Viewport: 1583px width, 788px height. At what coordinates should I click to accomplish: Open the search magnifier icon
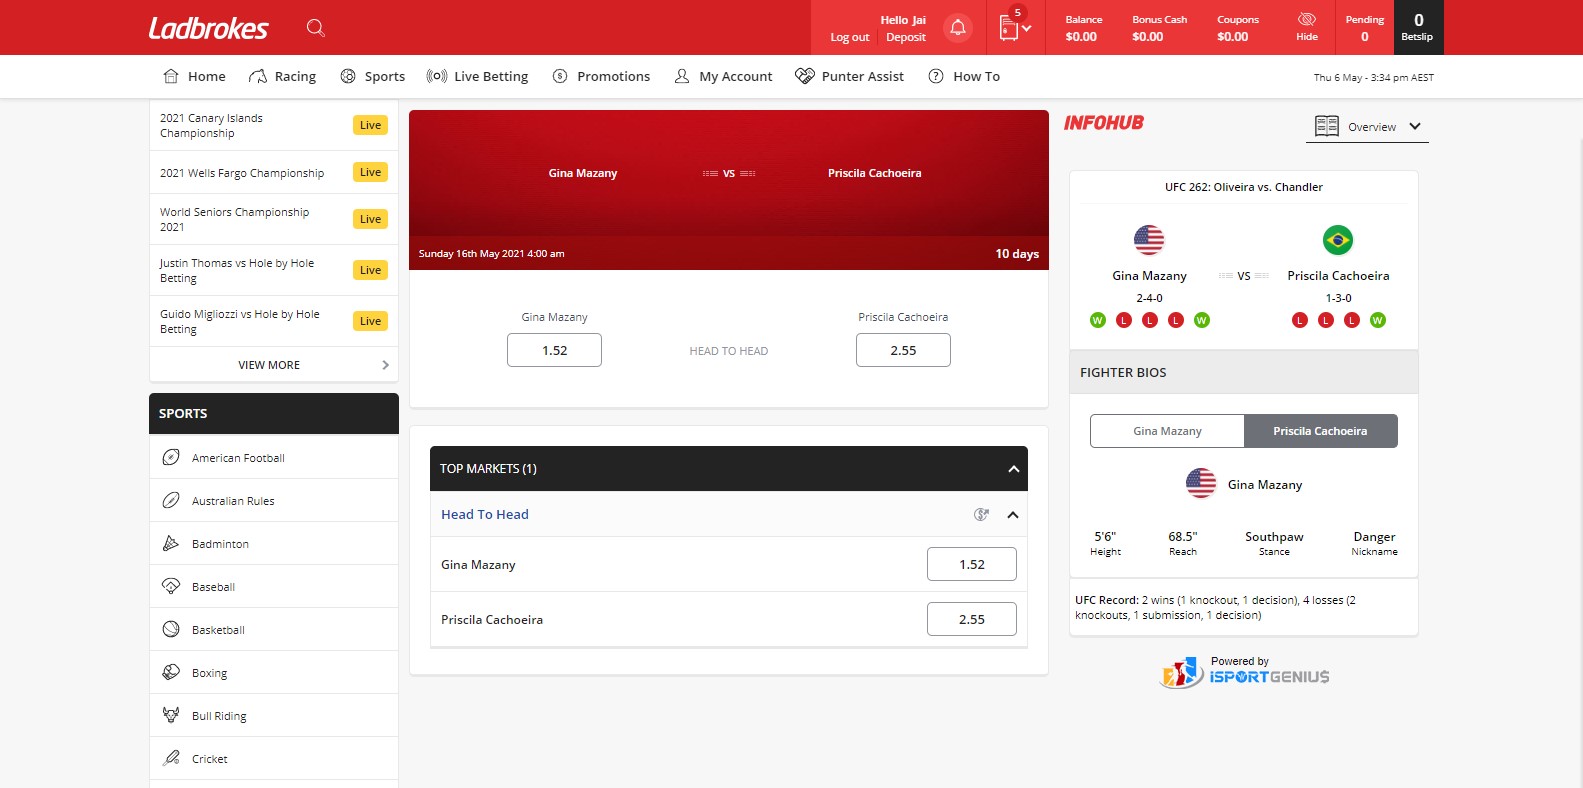(x=316, y=28)
